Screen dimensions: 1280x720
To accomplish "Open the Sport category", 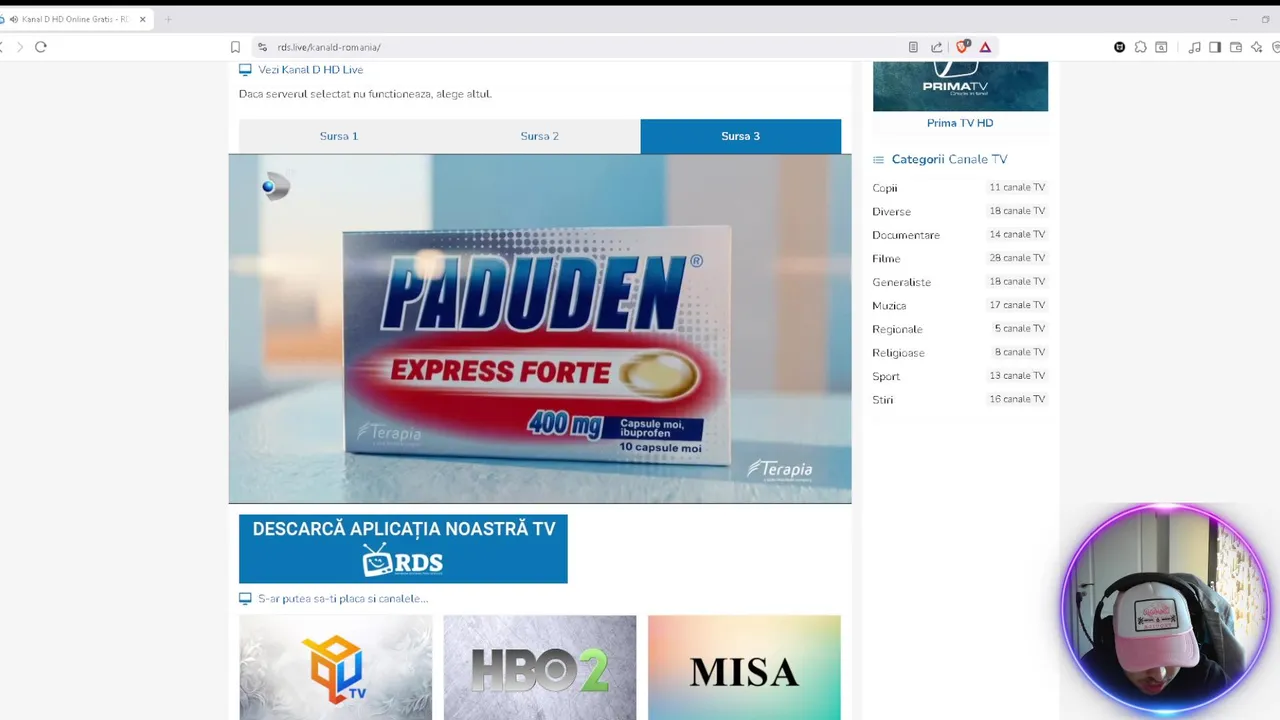I will [x=886, y=376].
